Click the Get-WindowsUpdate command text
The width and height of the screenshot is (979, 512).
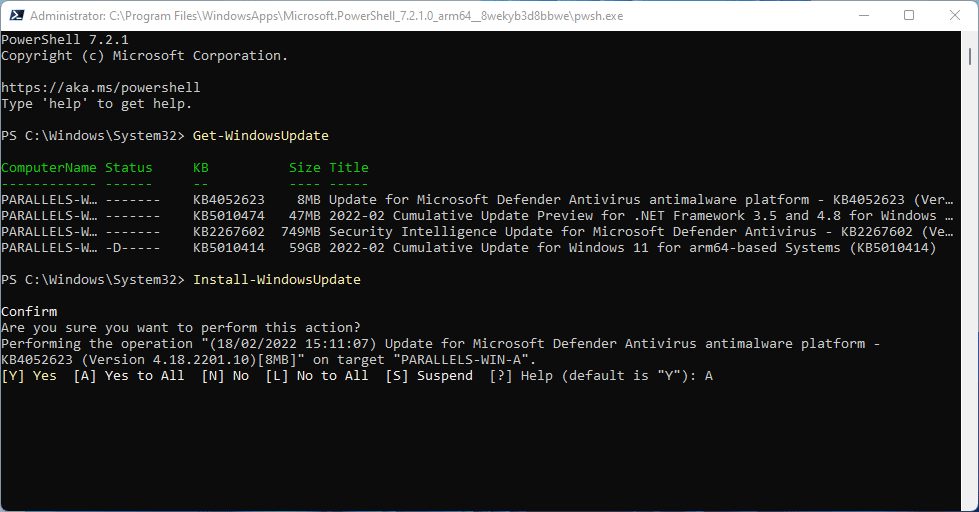coord(260,135)
